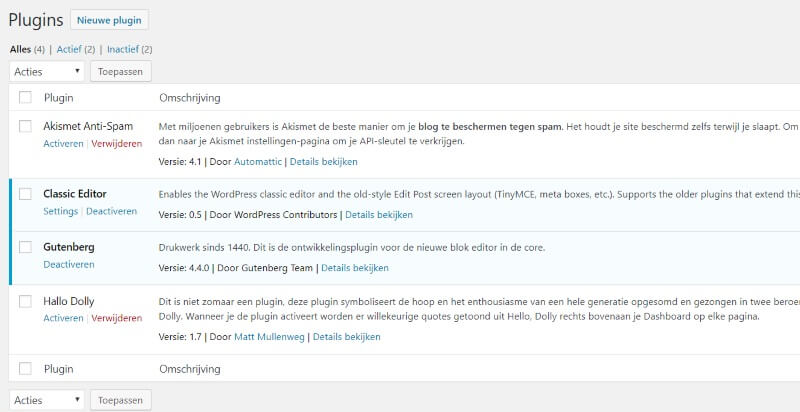Activate the Akismet Anti-Spam plugin
Viewport: 800px width, 412px height.
click(63, 144)
